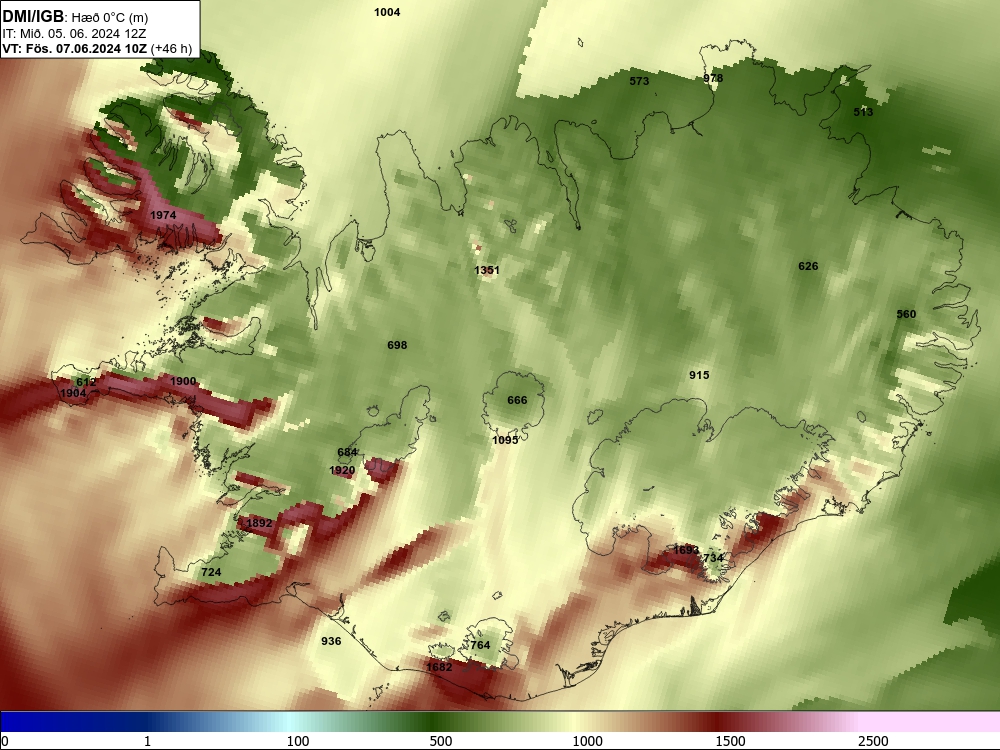The height and width of the screenshot is (750, 1000).
Task: Click the map value 978
Action: point(713,78)
